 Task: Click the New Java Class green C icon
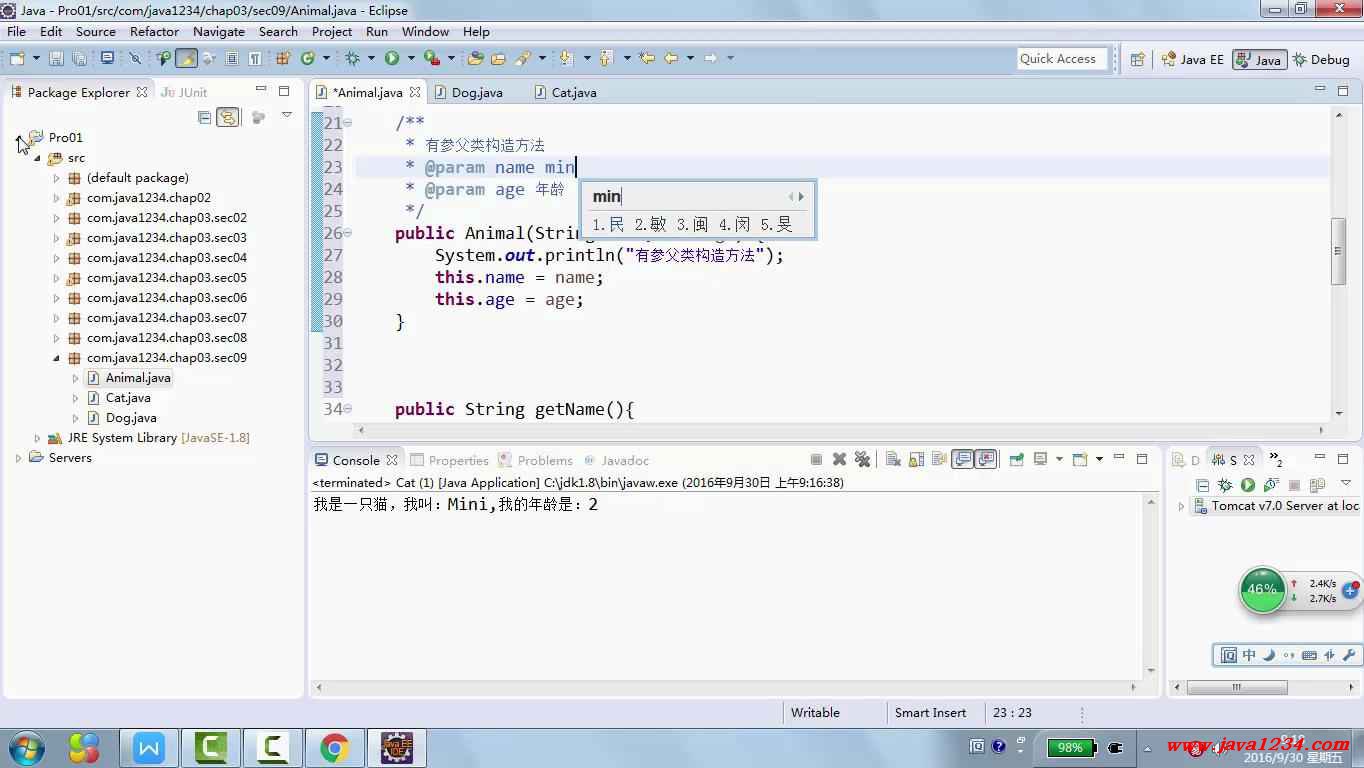coord(309,59)
